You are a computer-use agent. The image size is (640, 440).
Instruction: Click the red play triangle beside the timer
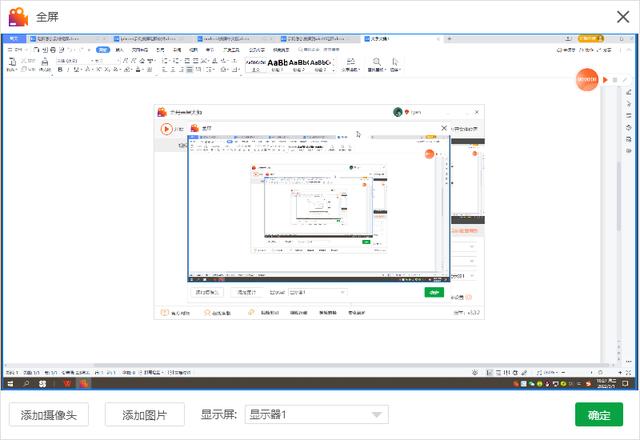coord(604,79)
